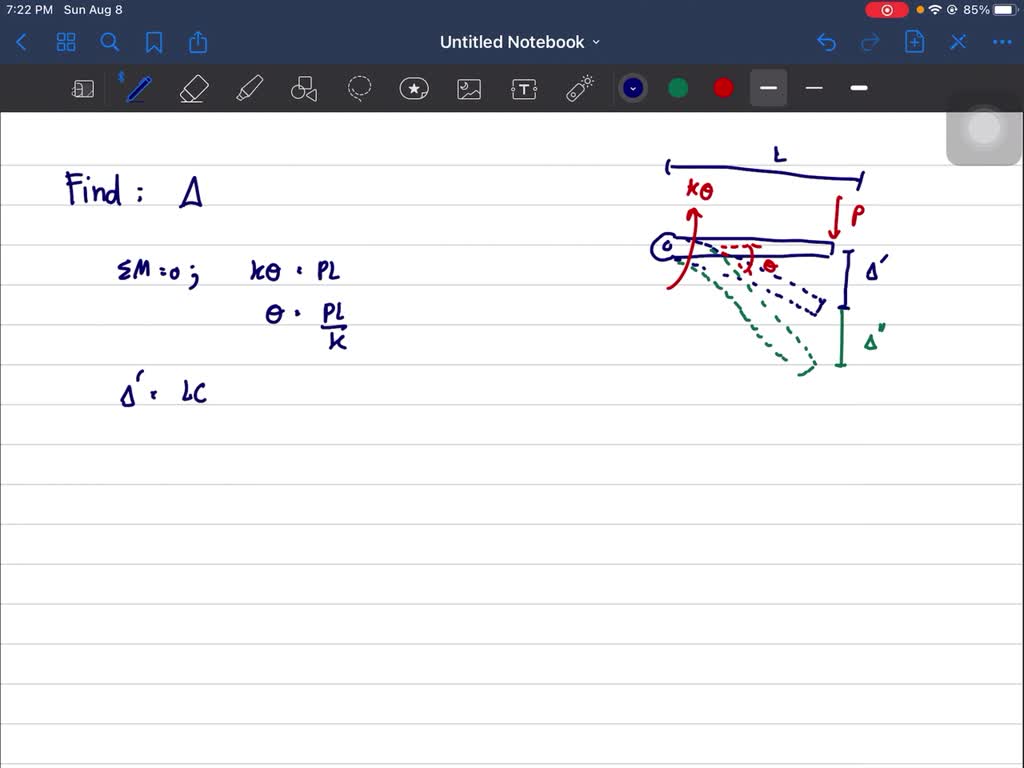Select the Shapes tool
This screenshot has height=768, width=1024.
click(x=304, y=89)
